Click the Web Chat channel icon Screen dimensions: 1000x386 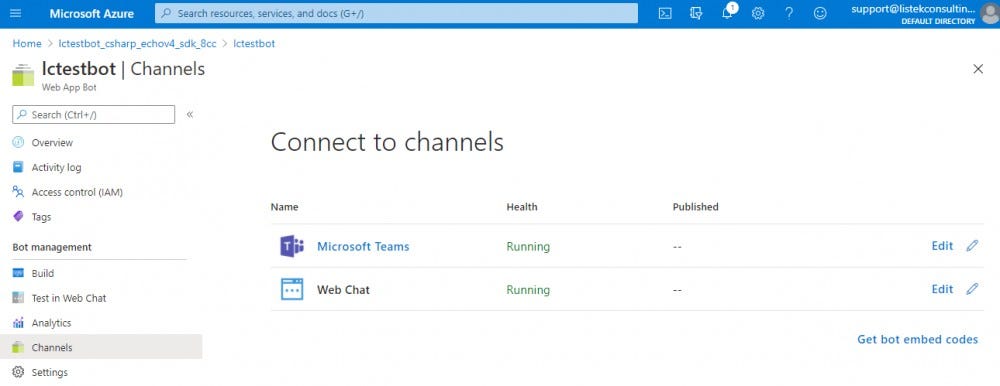click(292, 290)
